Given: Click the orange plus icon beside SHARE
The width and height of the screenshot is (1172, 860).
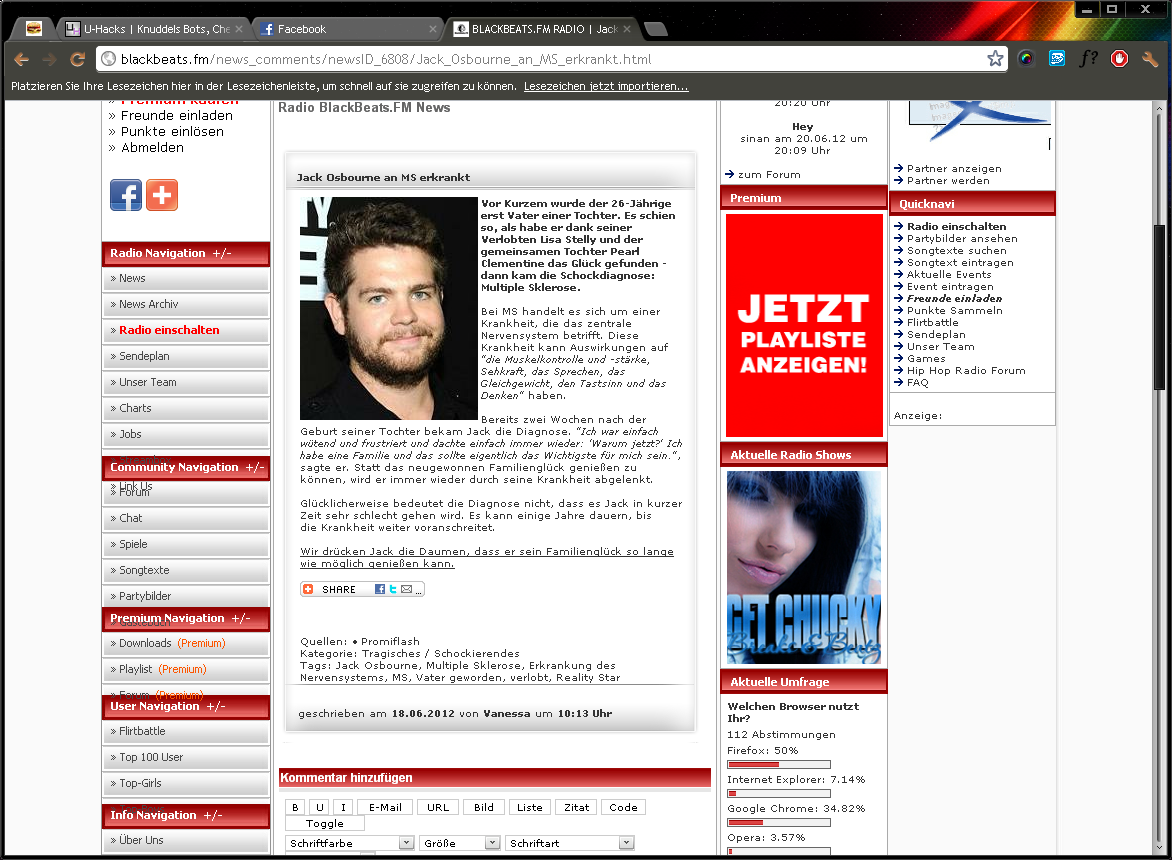Looking at the screenshot, I should tap(308, 589).
